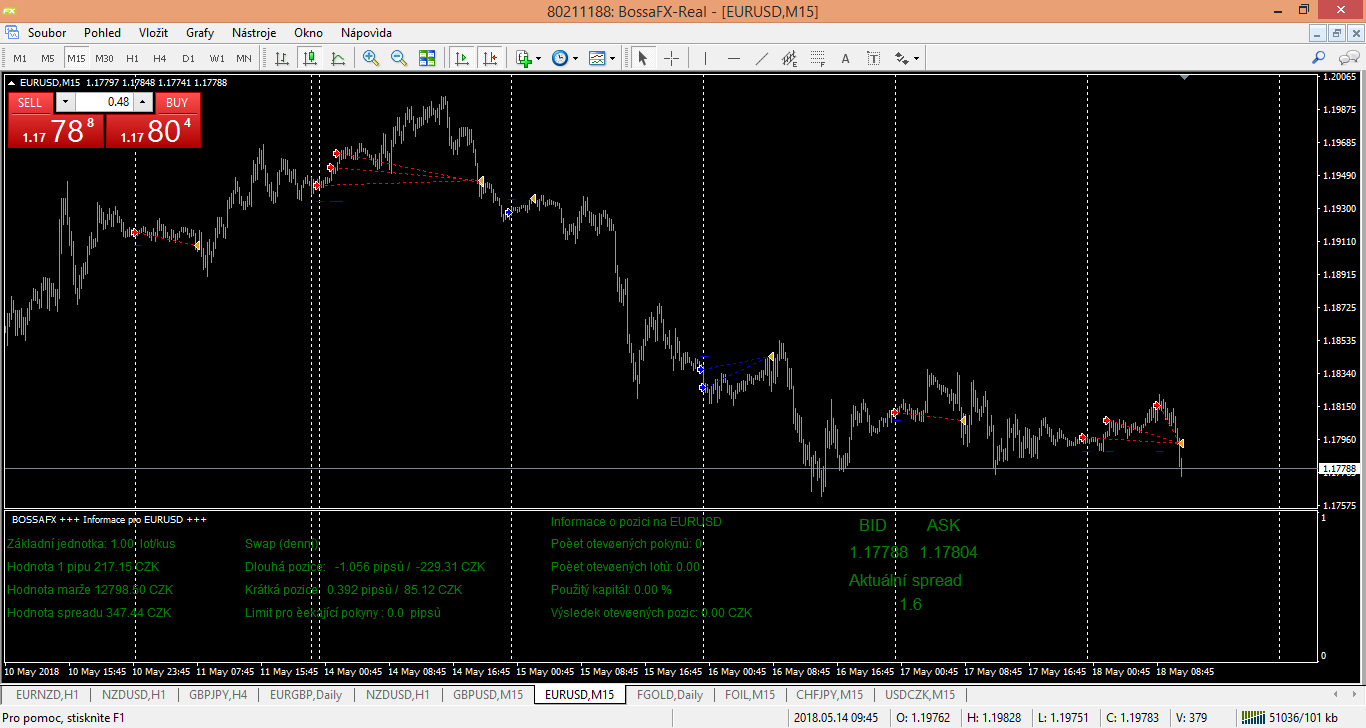Select the candlestick chart icon
The width and height of the screenshot is (1366, 728).
tap(310, 58)
